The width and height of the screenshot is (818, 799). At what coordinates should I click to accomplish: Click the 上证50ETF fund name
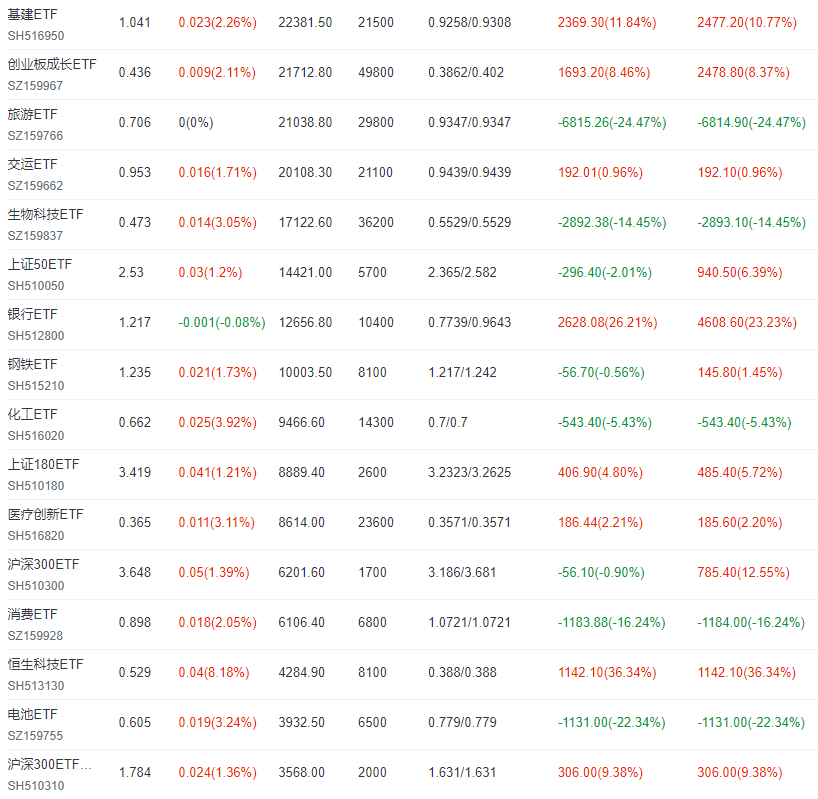pos(40,264)
